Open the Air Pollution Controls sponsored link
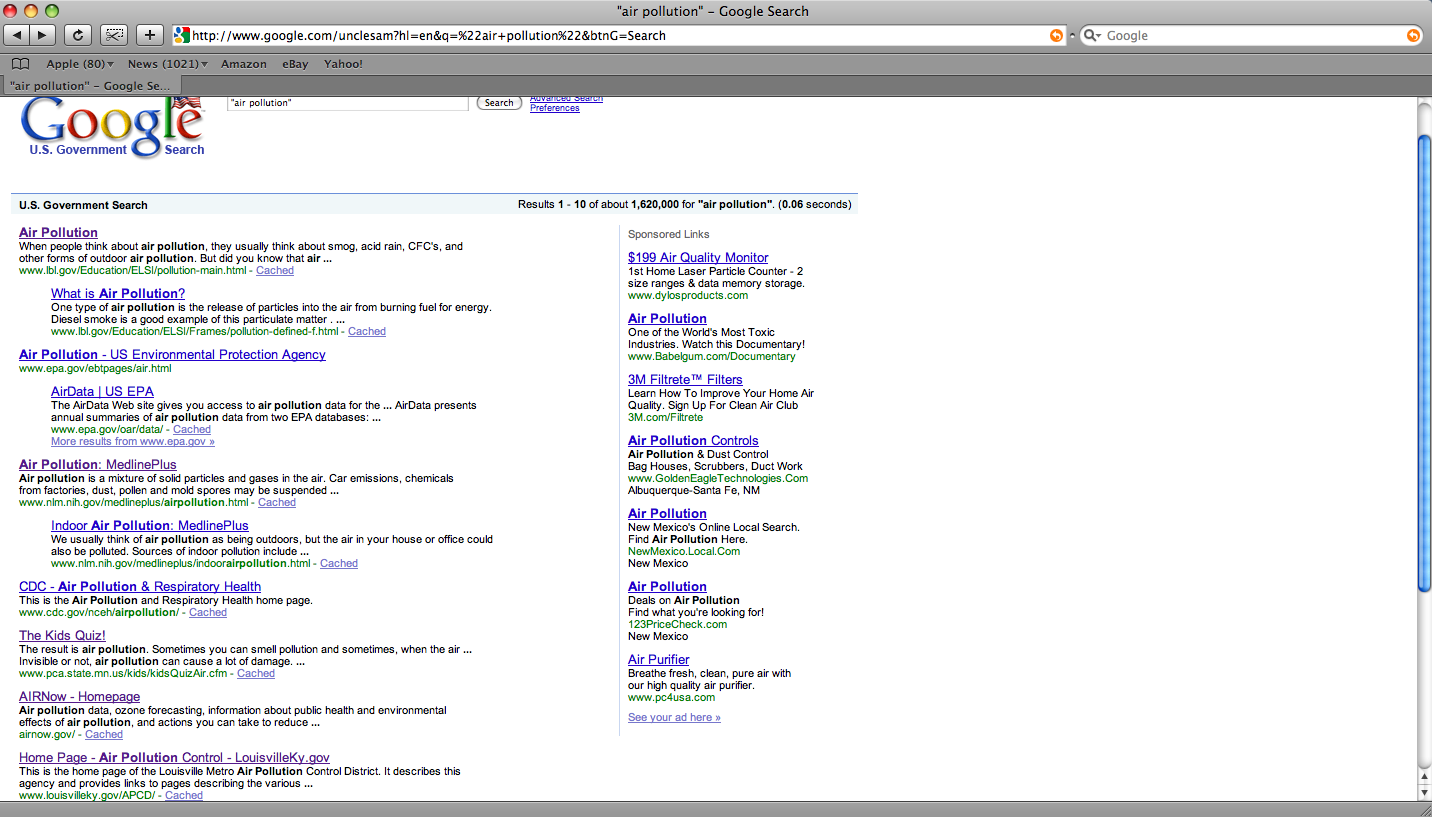The image size is (1432, 817). pos(693,440)
